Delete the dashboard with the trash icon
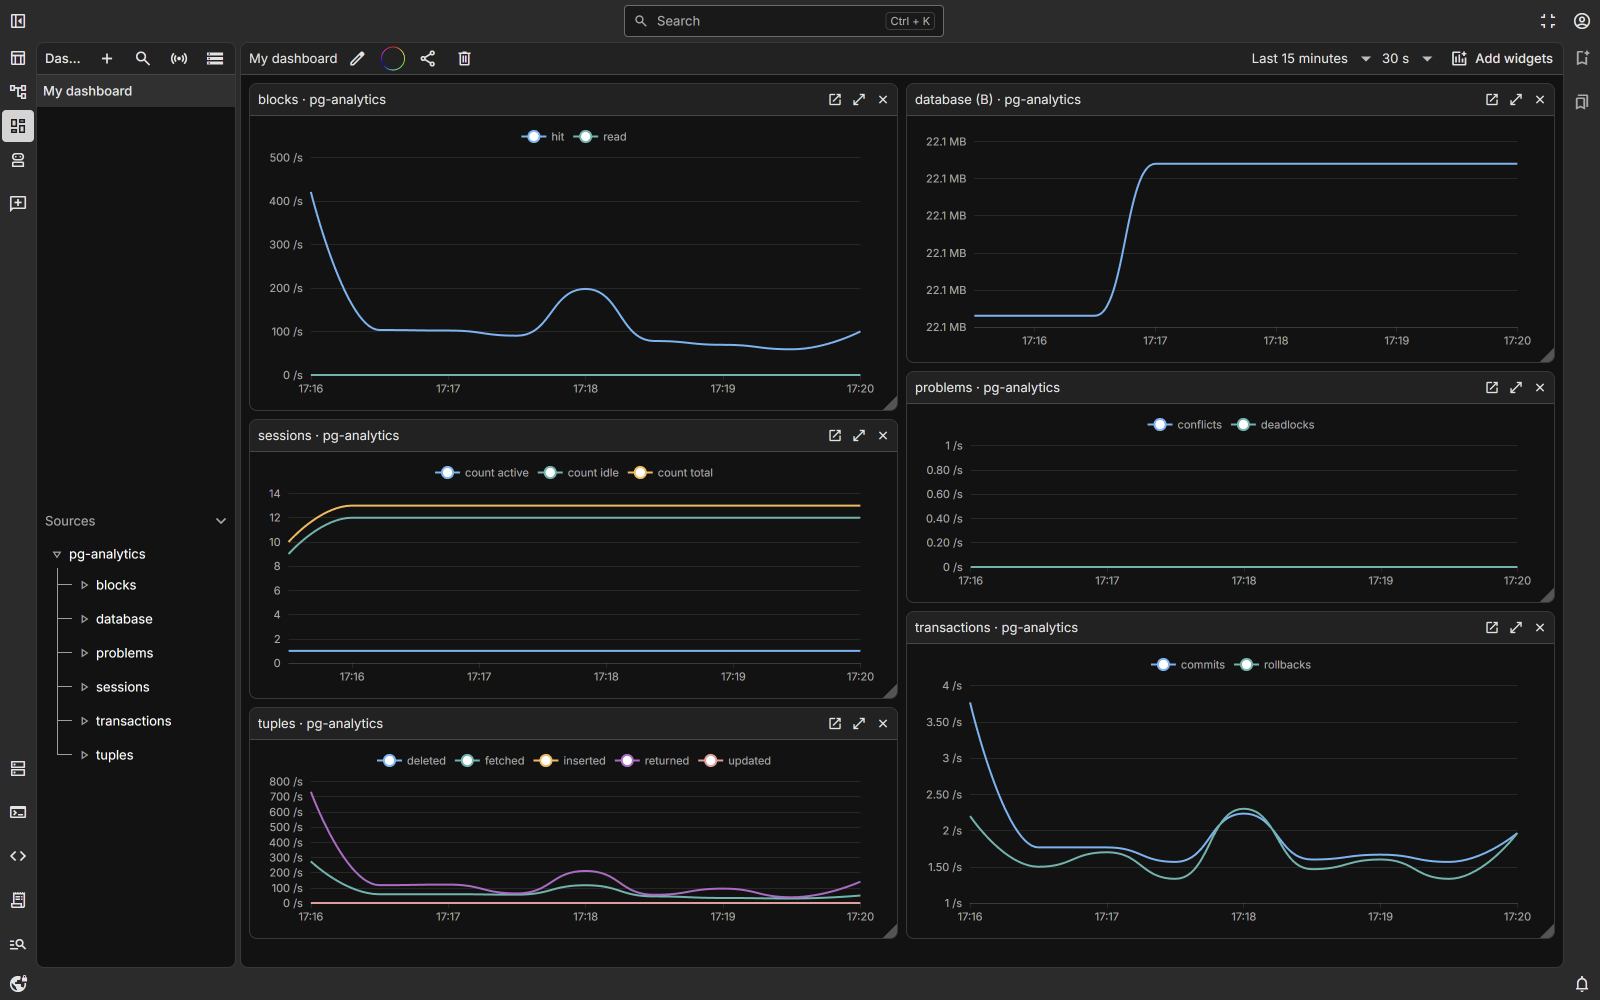1600x1000 pixels. click(x=464, y=59)
